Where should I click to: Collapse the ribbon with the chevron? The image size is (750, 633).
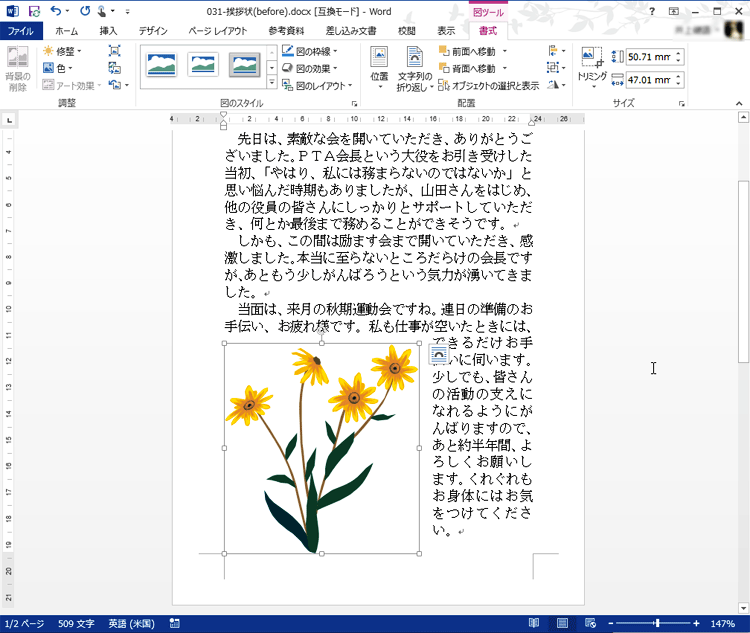pos(739,103)
